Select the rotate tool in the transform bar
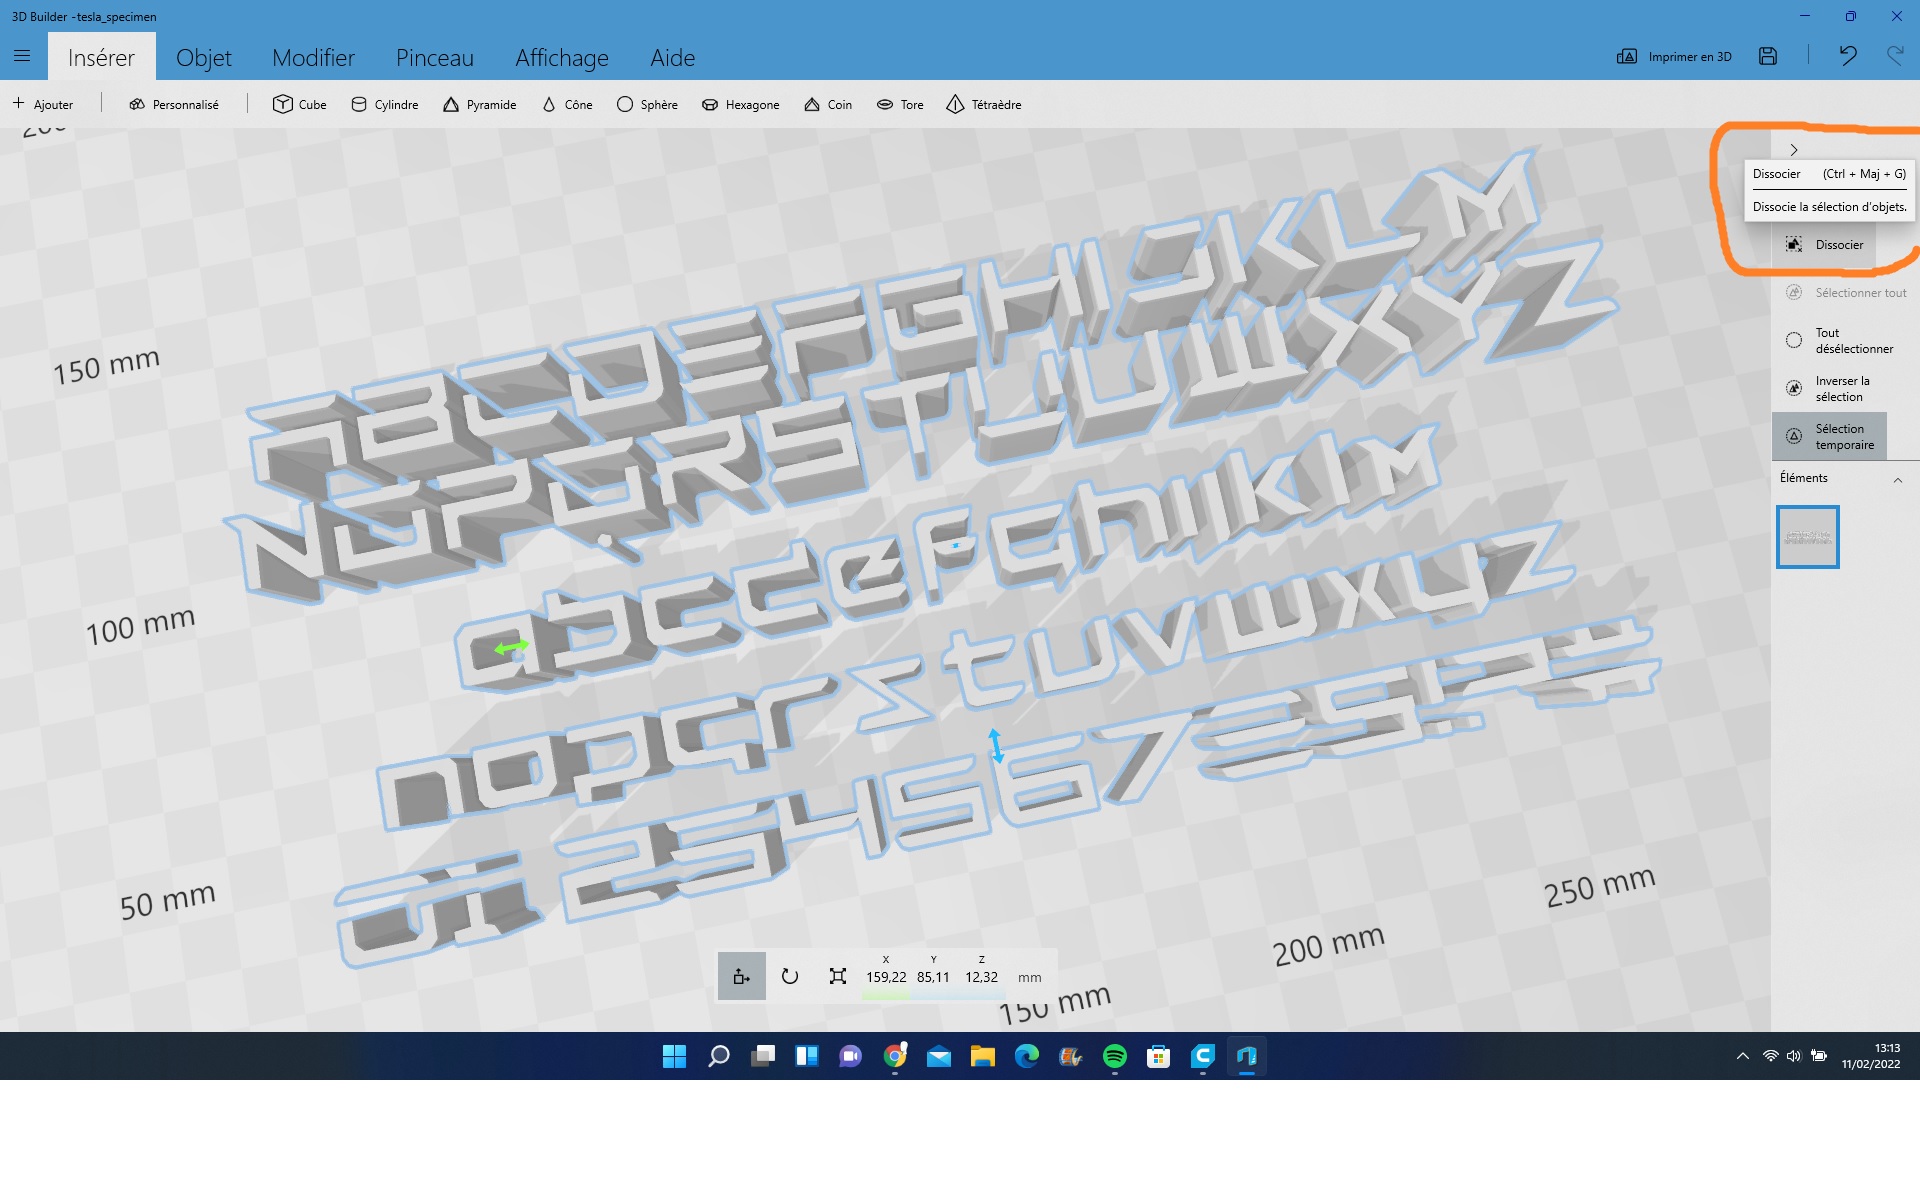This screenshot has height=1196, width=1920. pos(789,976)
